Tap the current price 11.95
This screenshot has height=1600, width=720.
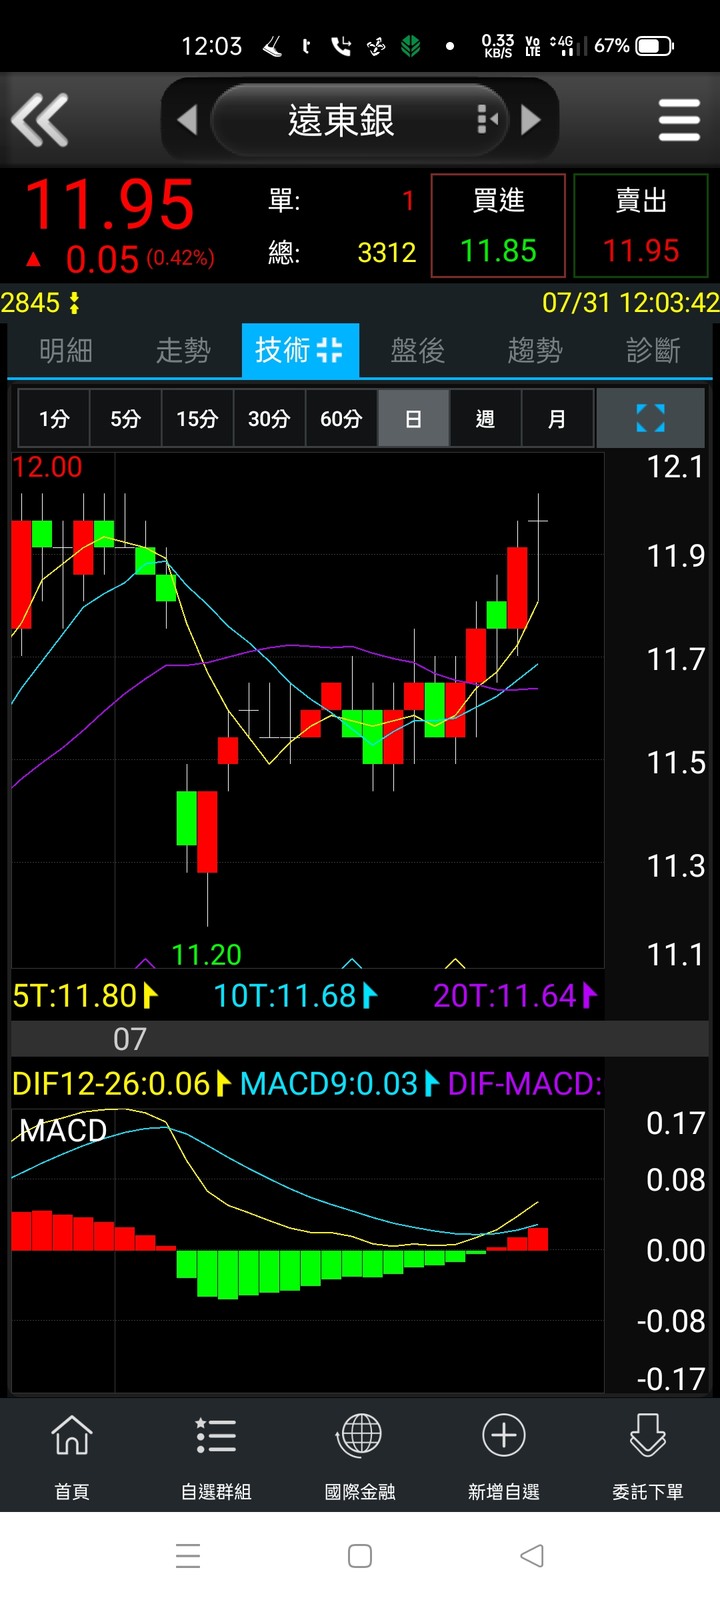point(110,205)
